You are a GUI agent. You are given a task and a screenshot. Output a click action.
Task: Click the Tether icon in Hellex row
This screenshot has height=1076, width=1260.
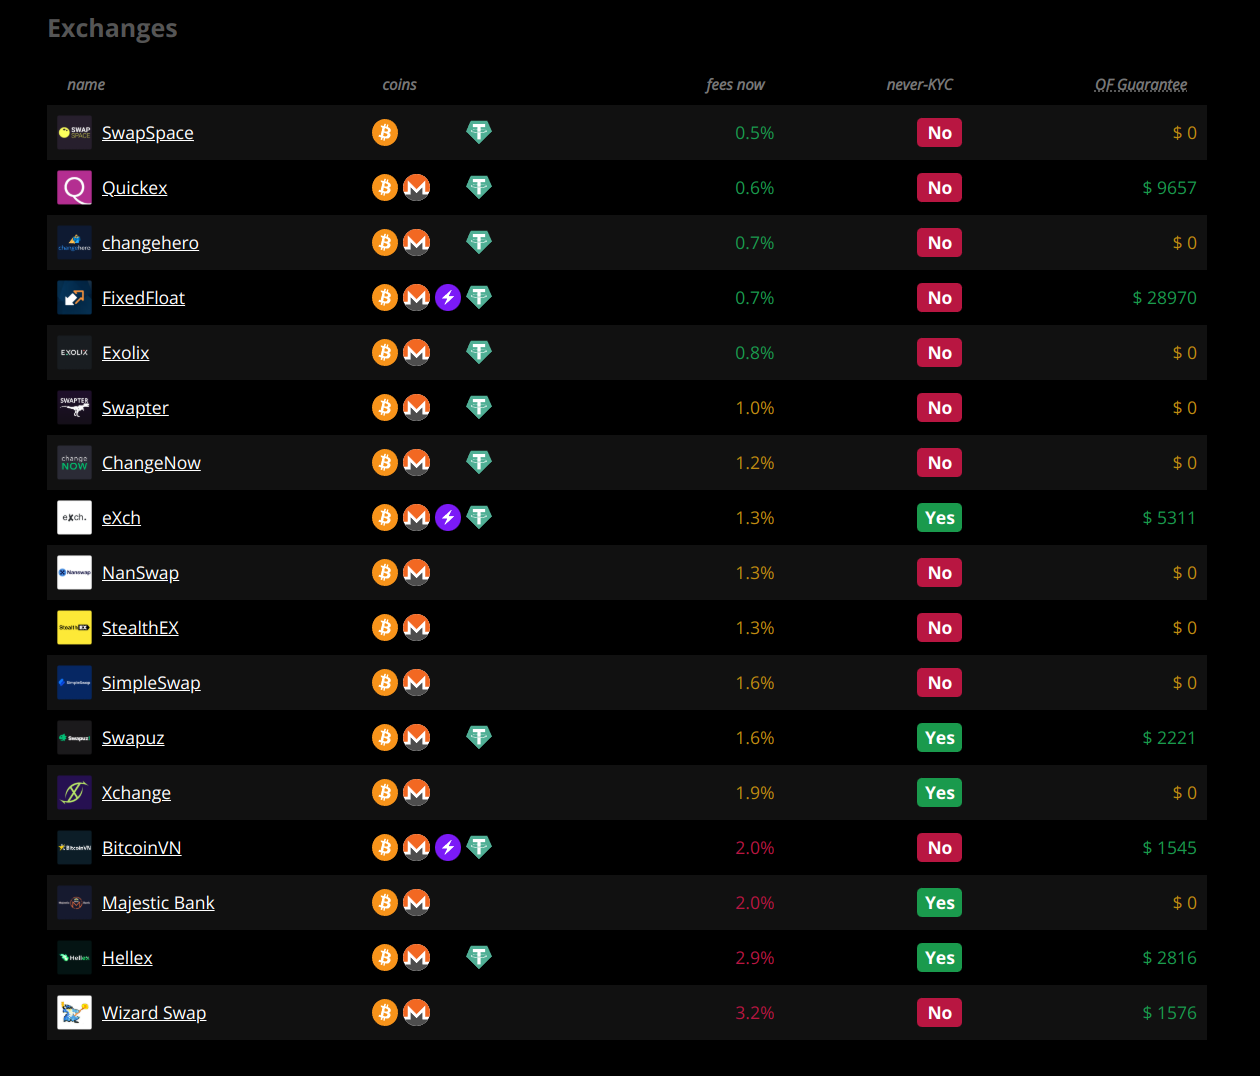click(479, 957)
